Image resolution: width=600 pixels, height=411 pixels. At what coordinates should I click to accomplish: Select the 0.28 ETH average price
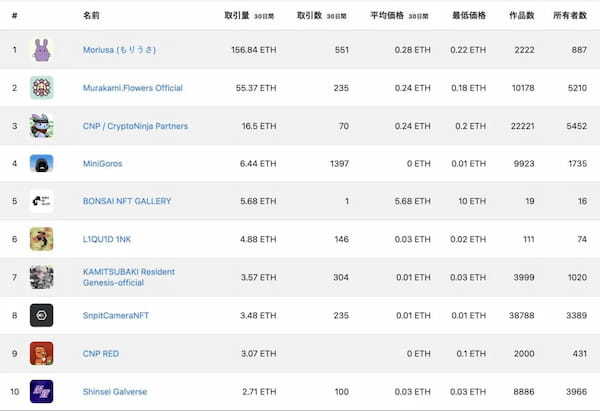click(412, 50)
